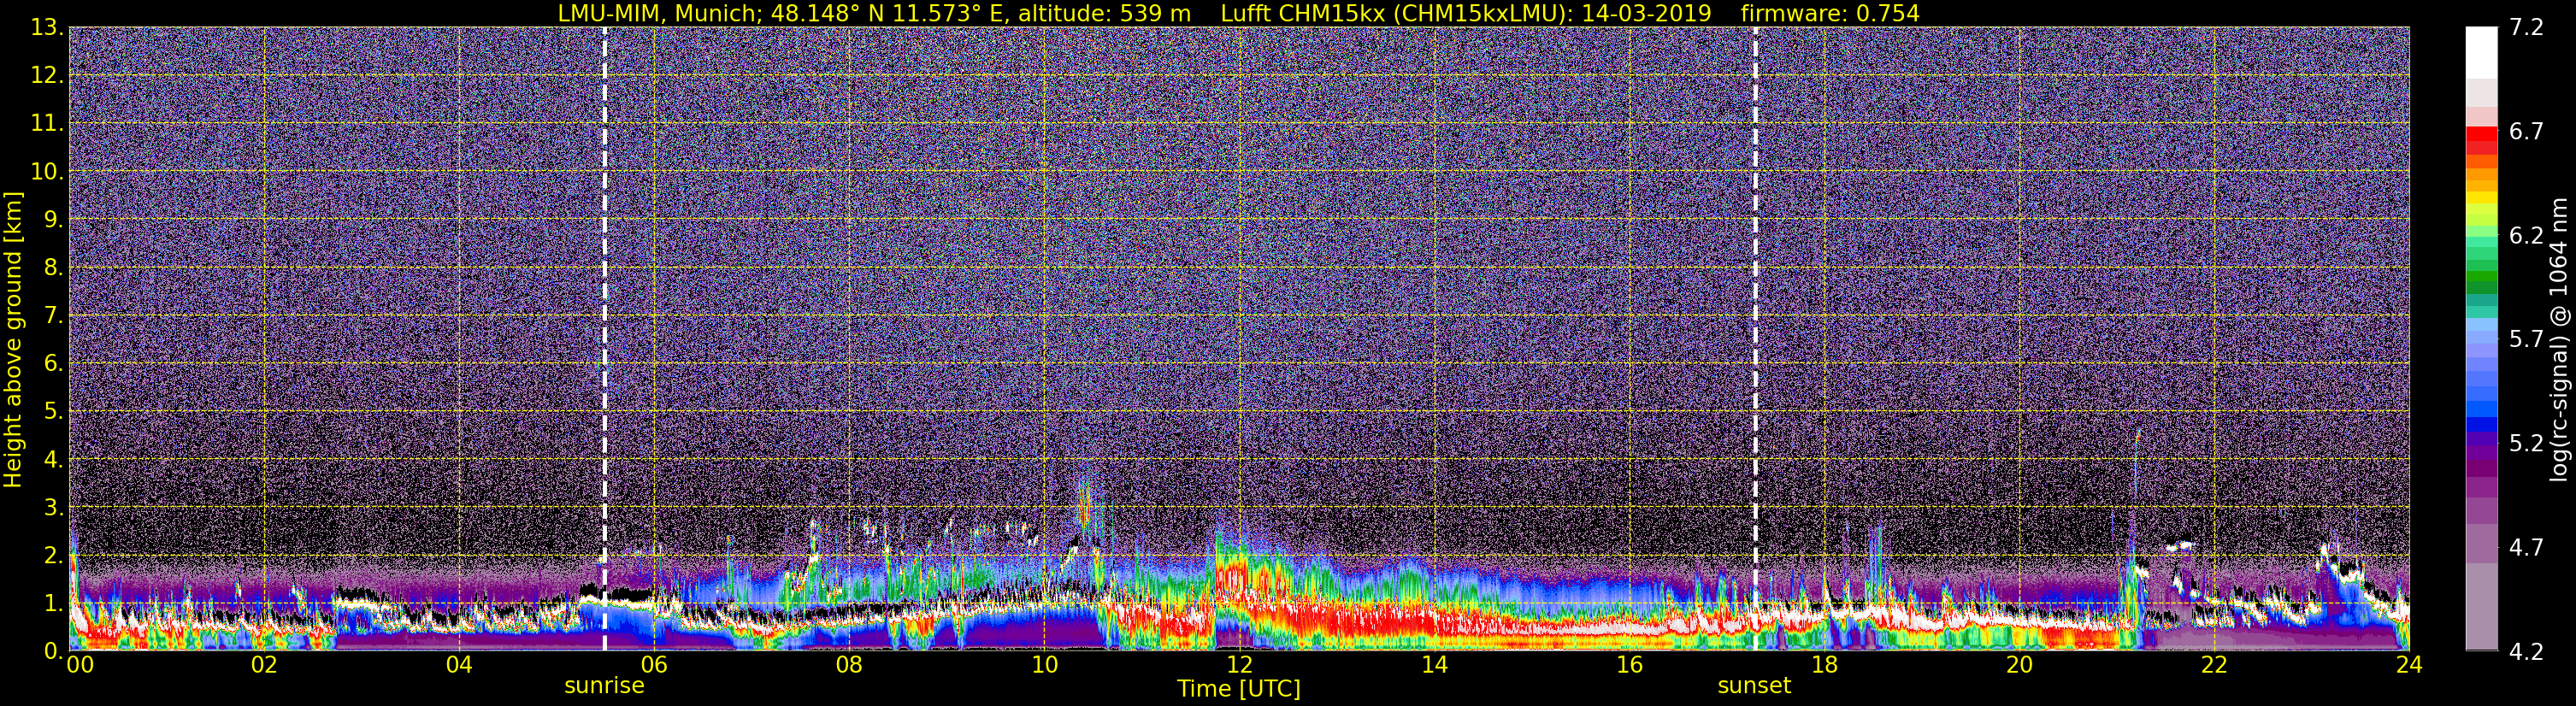Click the colorbar value '5.2'
Image resolution: width=2576 pixels, height=706 pixels.
point(2526,443)
